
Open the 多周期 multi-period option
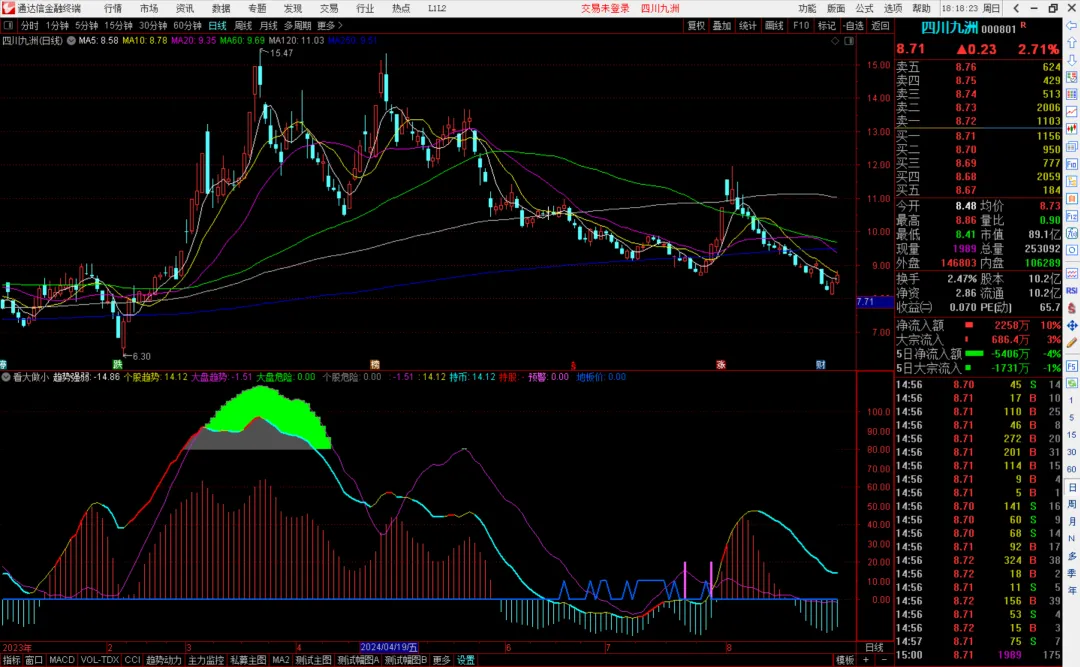click(x=298, y=25)
